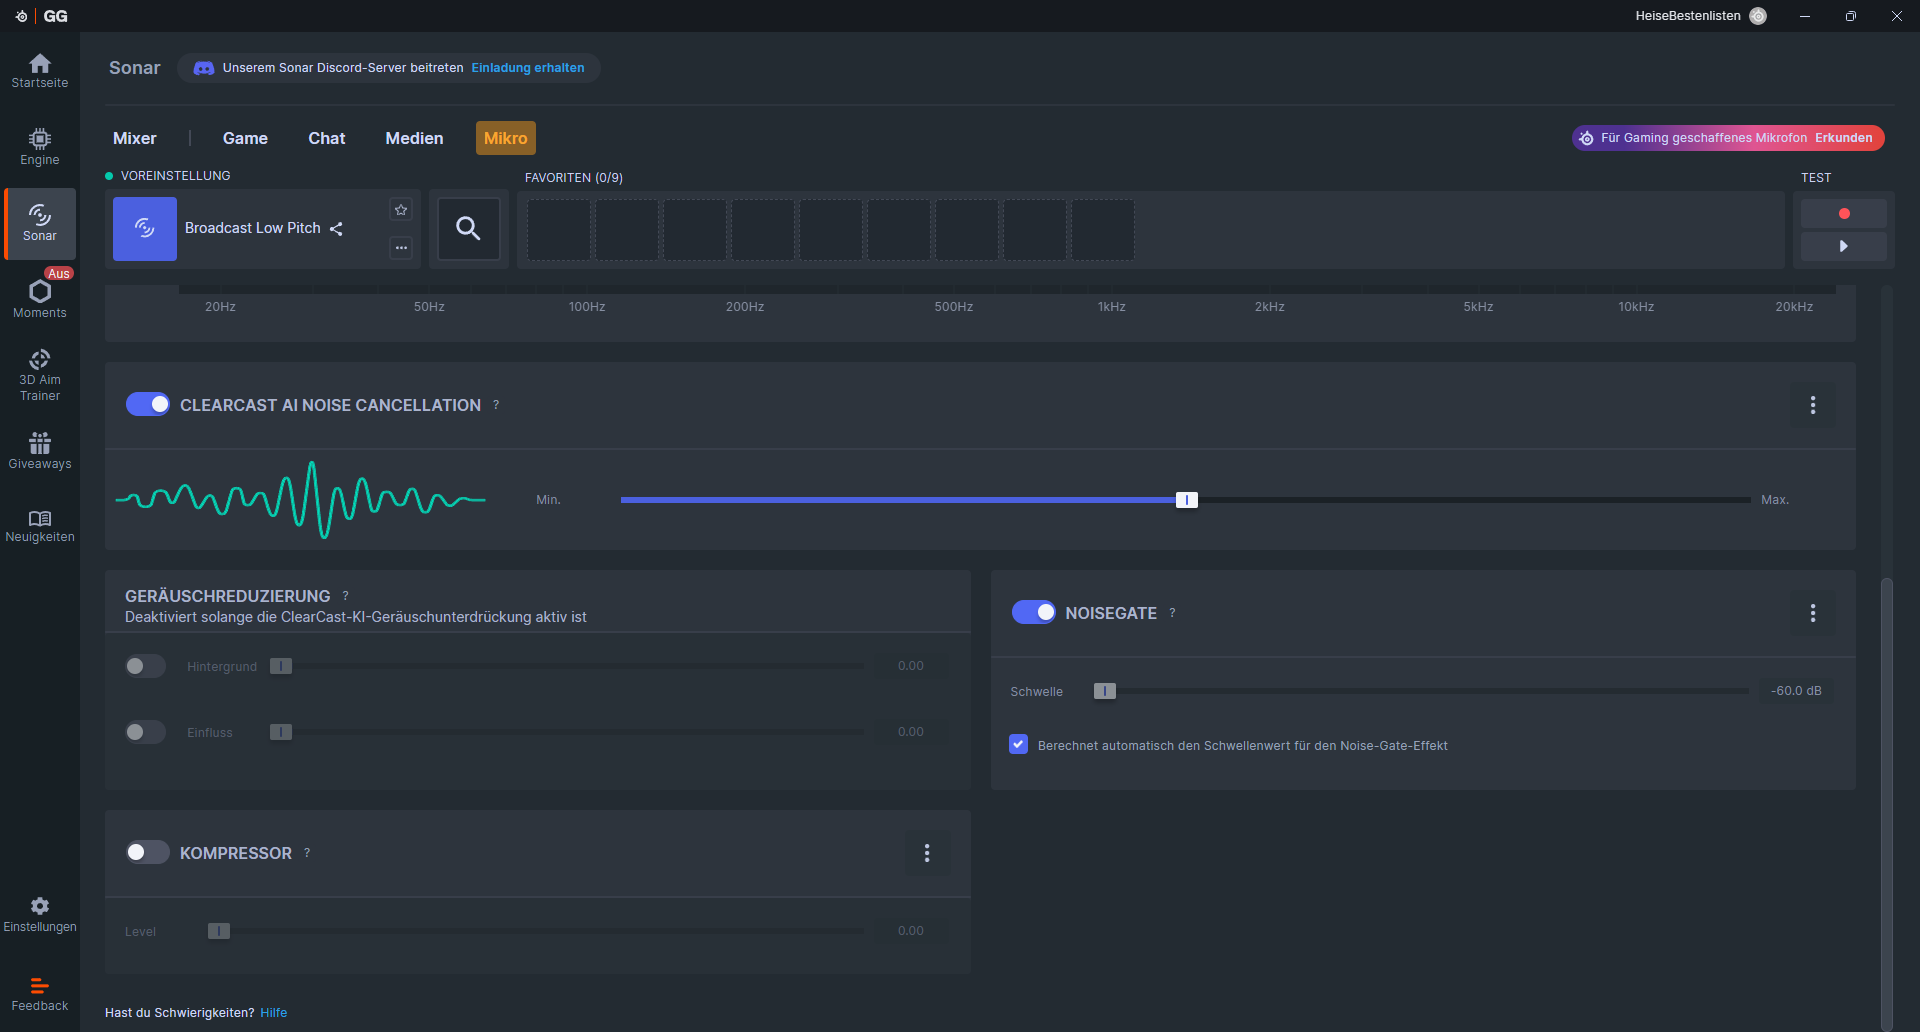
Task: Open Noisegate three-dot options menu
Action: pos(1812,613)
